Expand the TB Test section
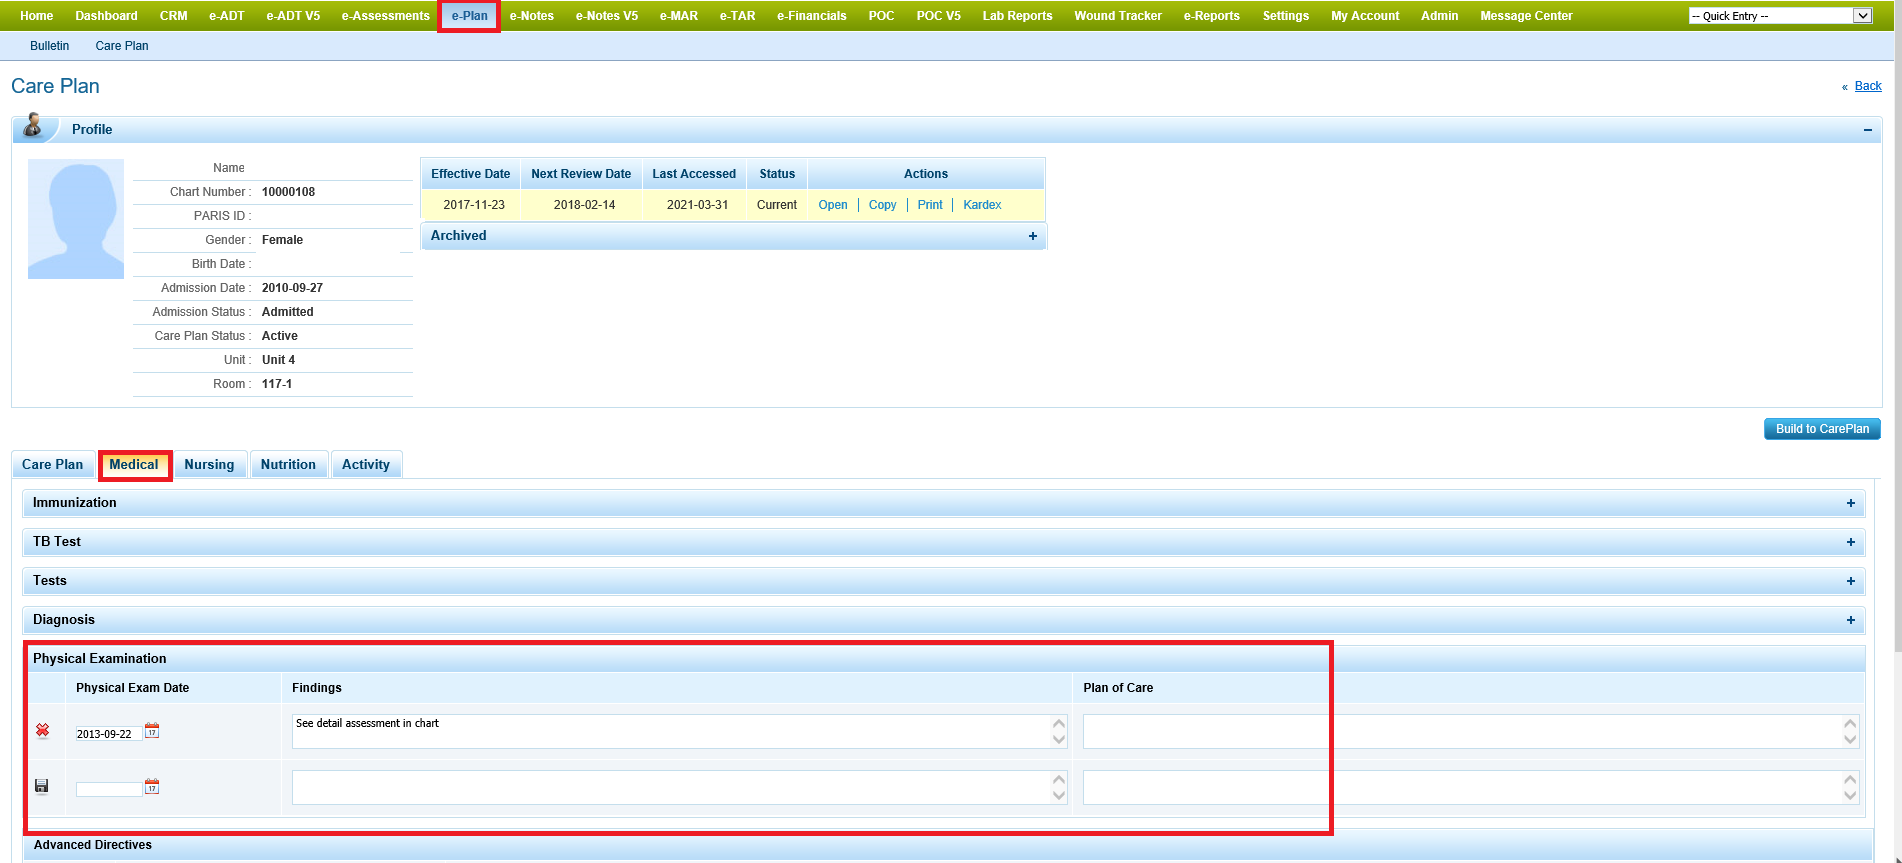This screenshot has width=1902, height=863. (1850, 542)
